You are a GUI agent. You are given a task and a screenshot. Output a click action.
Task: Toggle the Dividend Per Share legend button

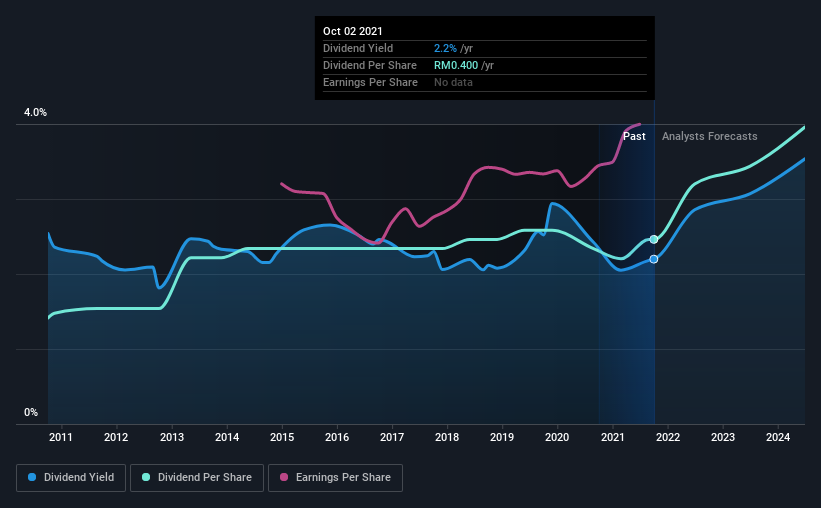point(197,478)
